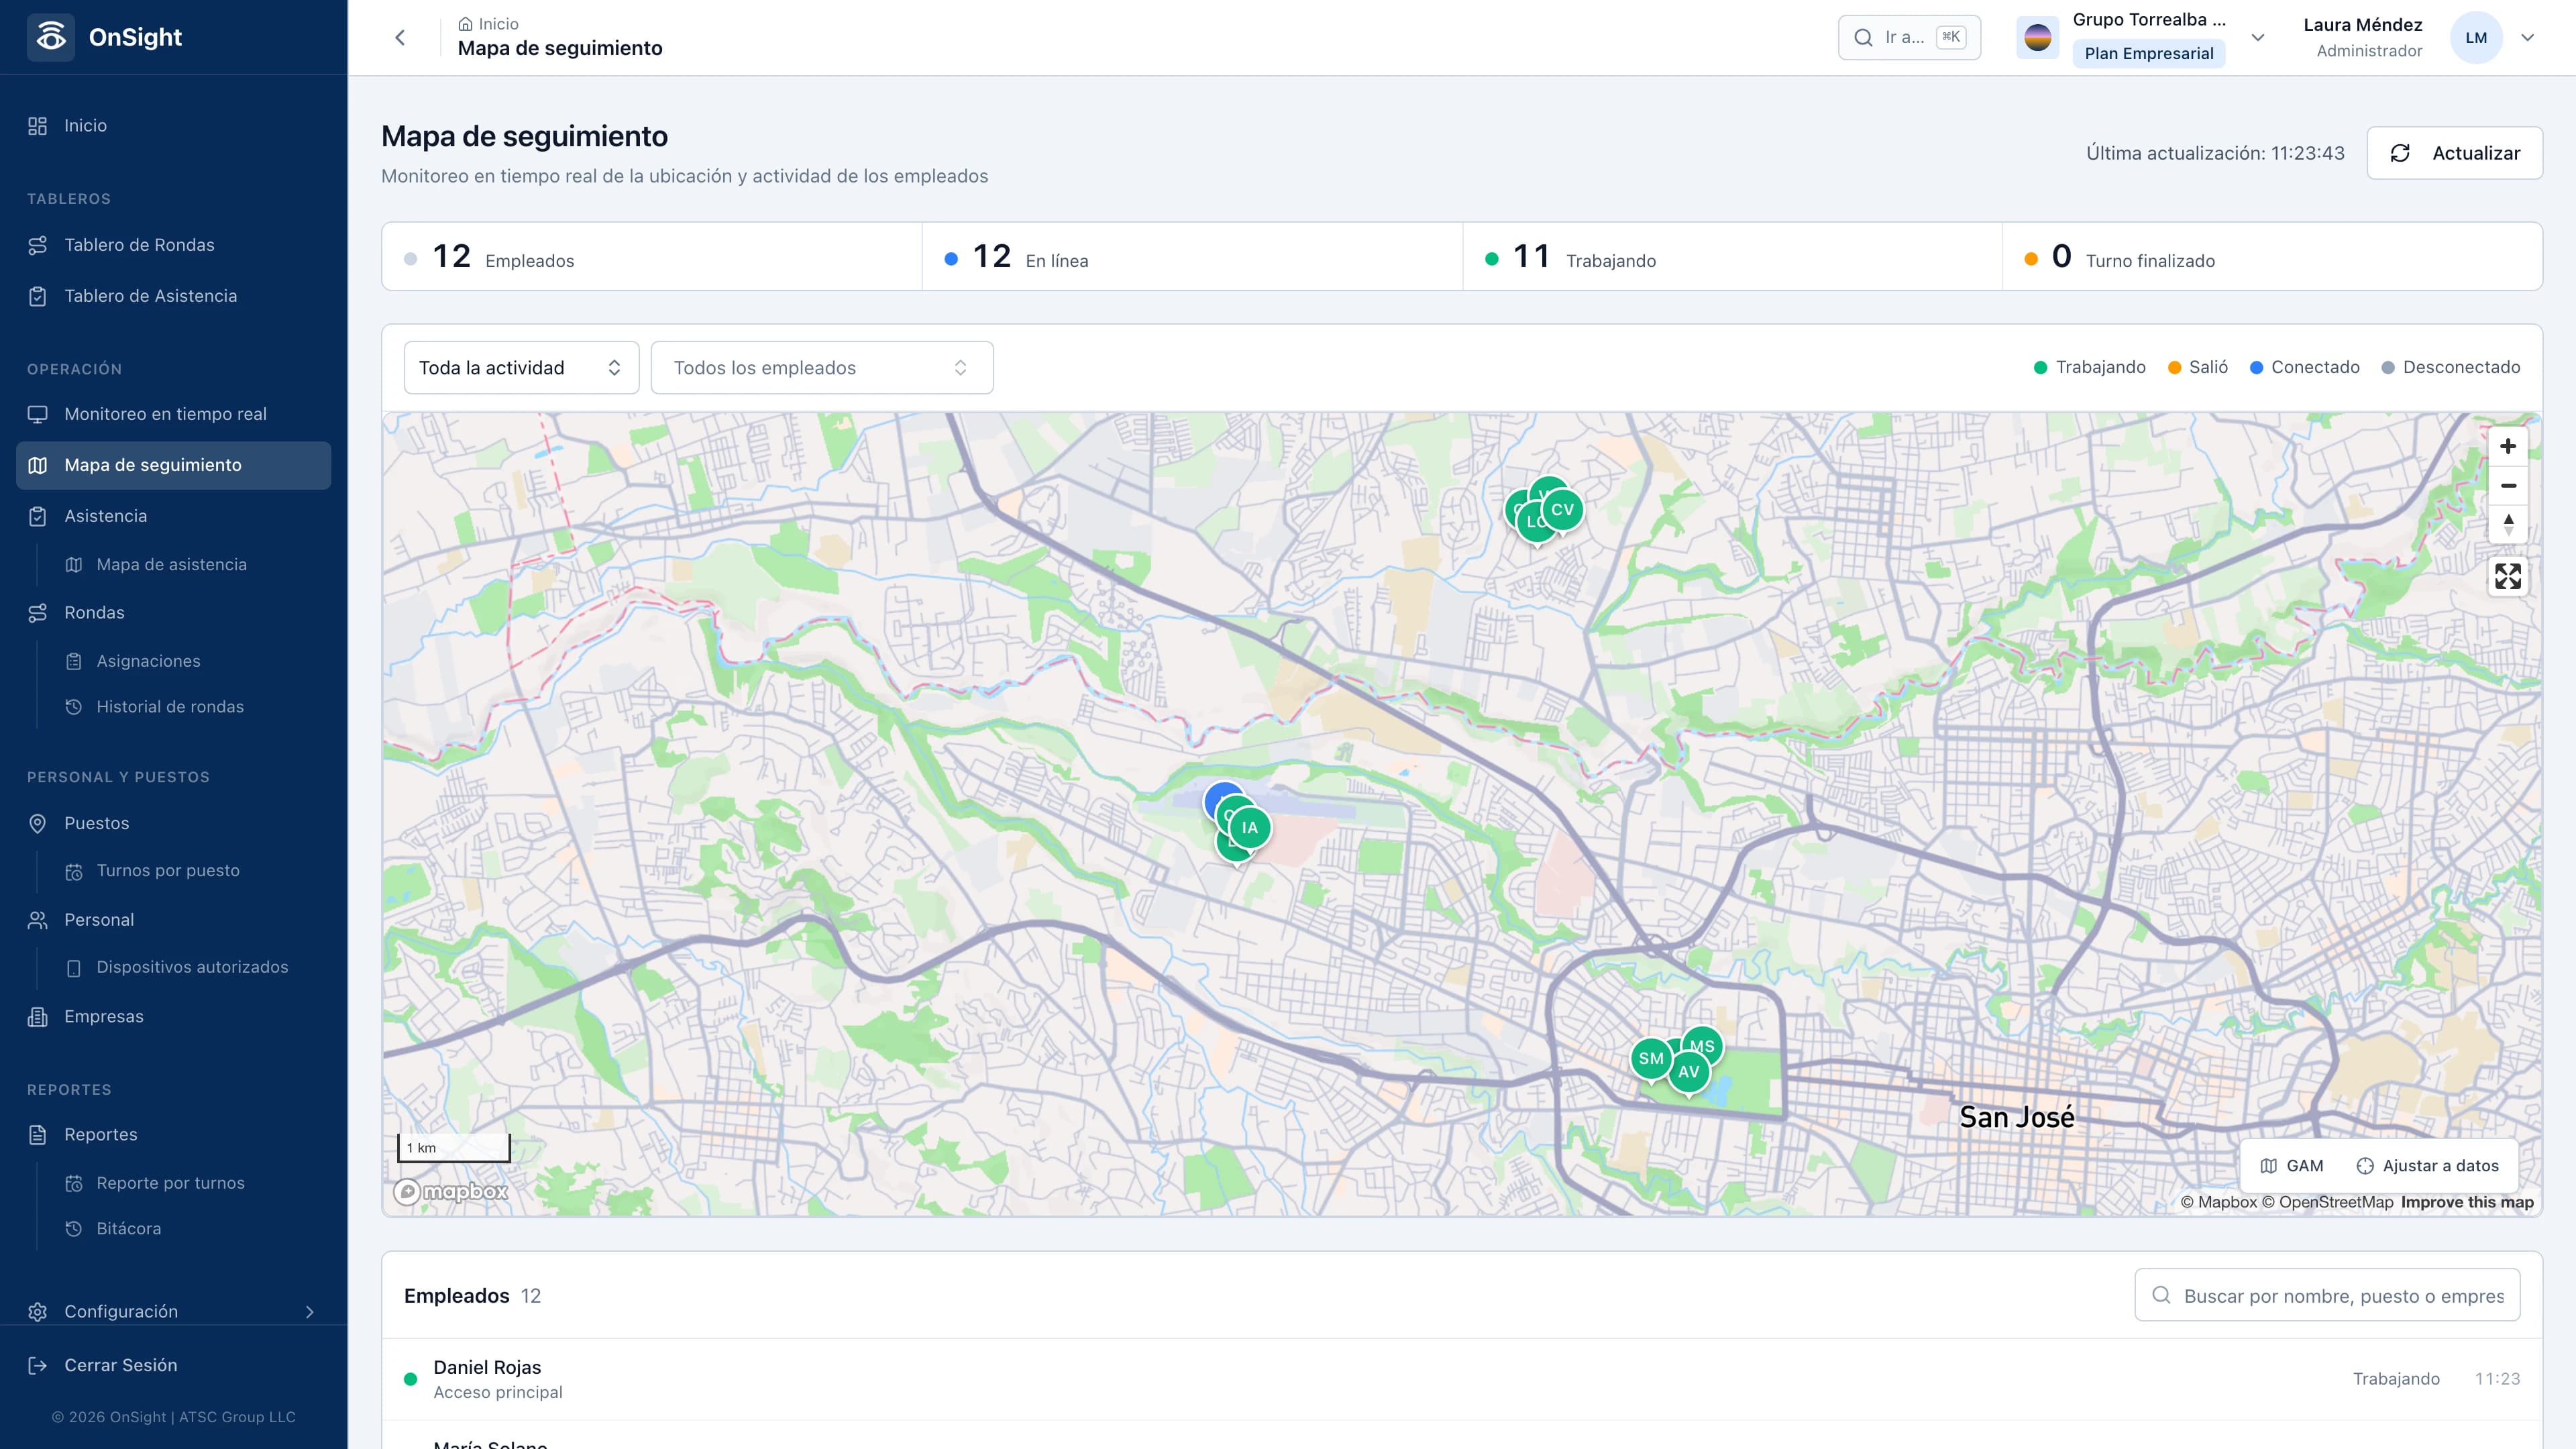Click the CV employee map marker
Screen dimensions: 2576x1449
[x=1562, y=510]
